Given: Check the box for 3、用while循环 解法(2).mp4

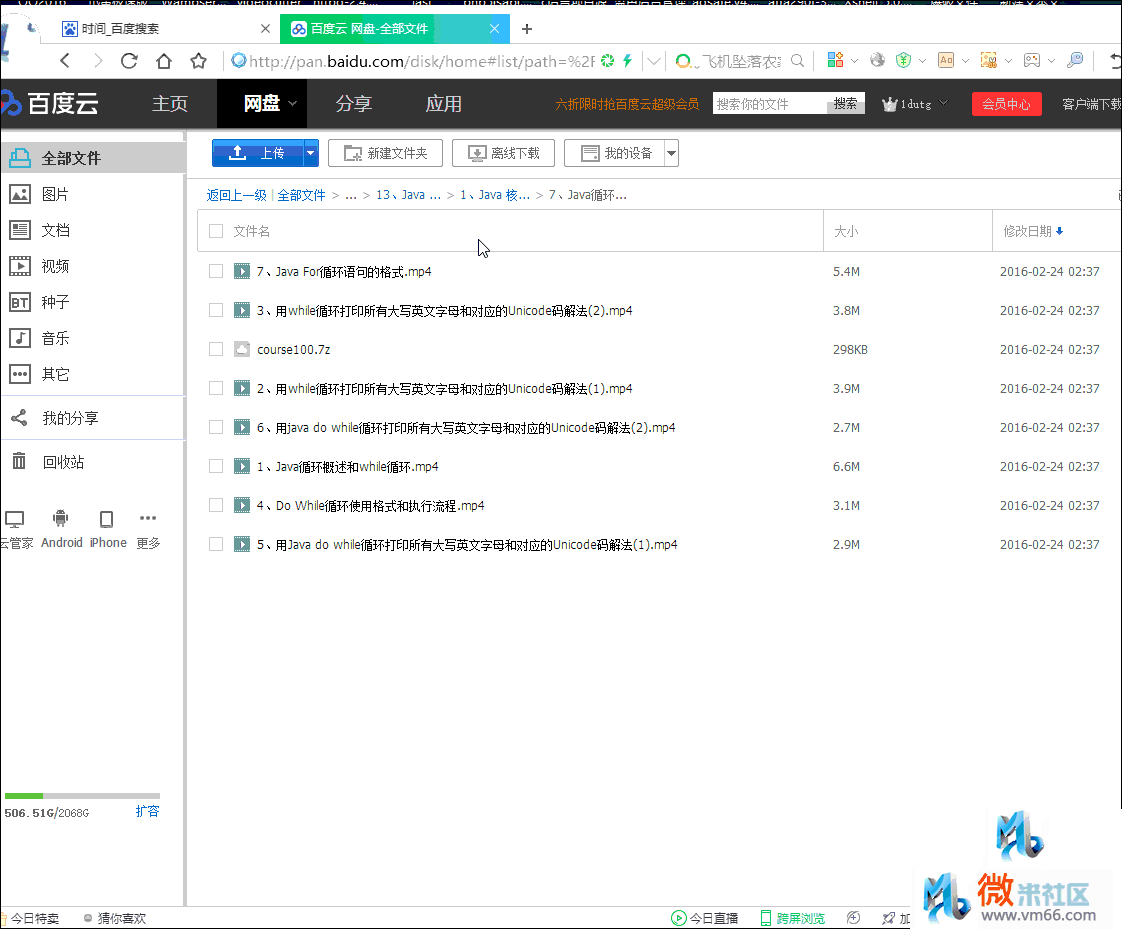Looking at the screenshot, I should coord(215,310).
